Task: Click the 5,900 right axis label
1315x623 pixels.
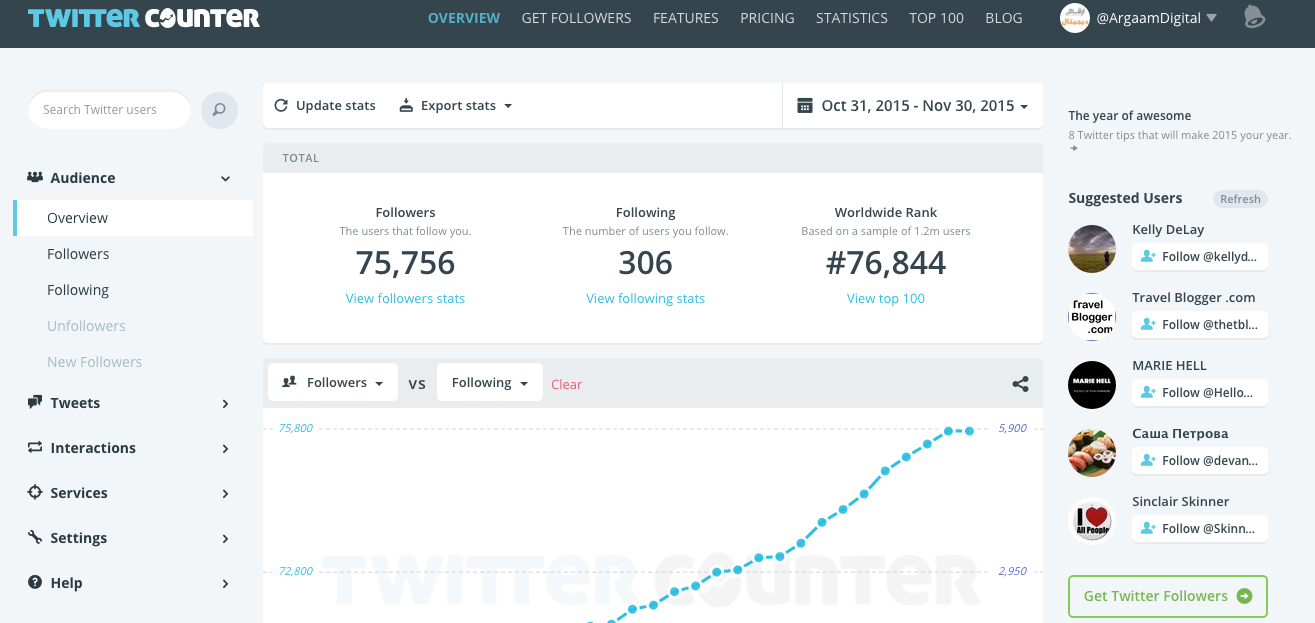Action: pyautogui.click(x=1012, y=428)
